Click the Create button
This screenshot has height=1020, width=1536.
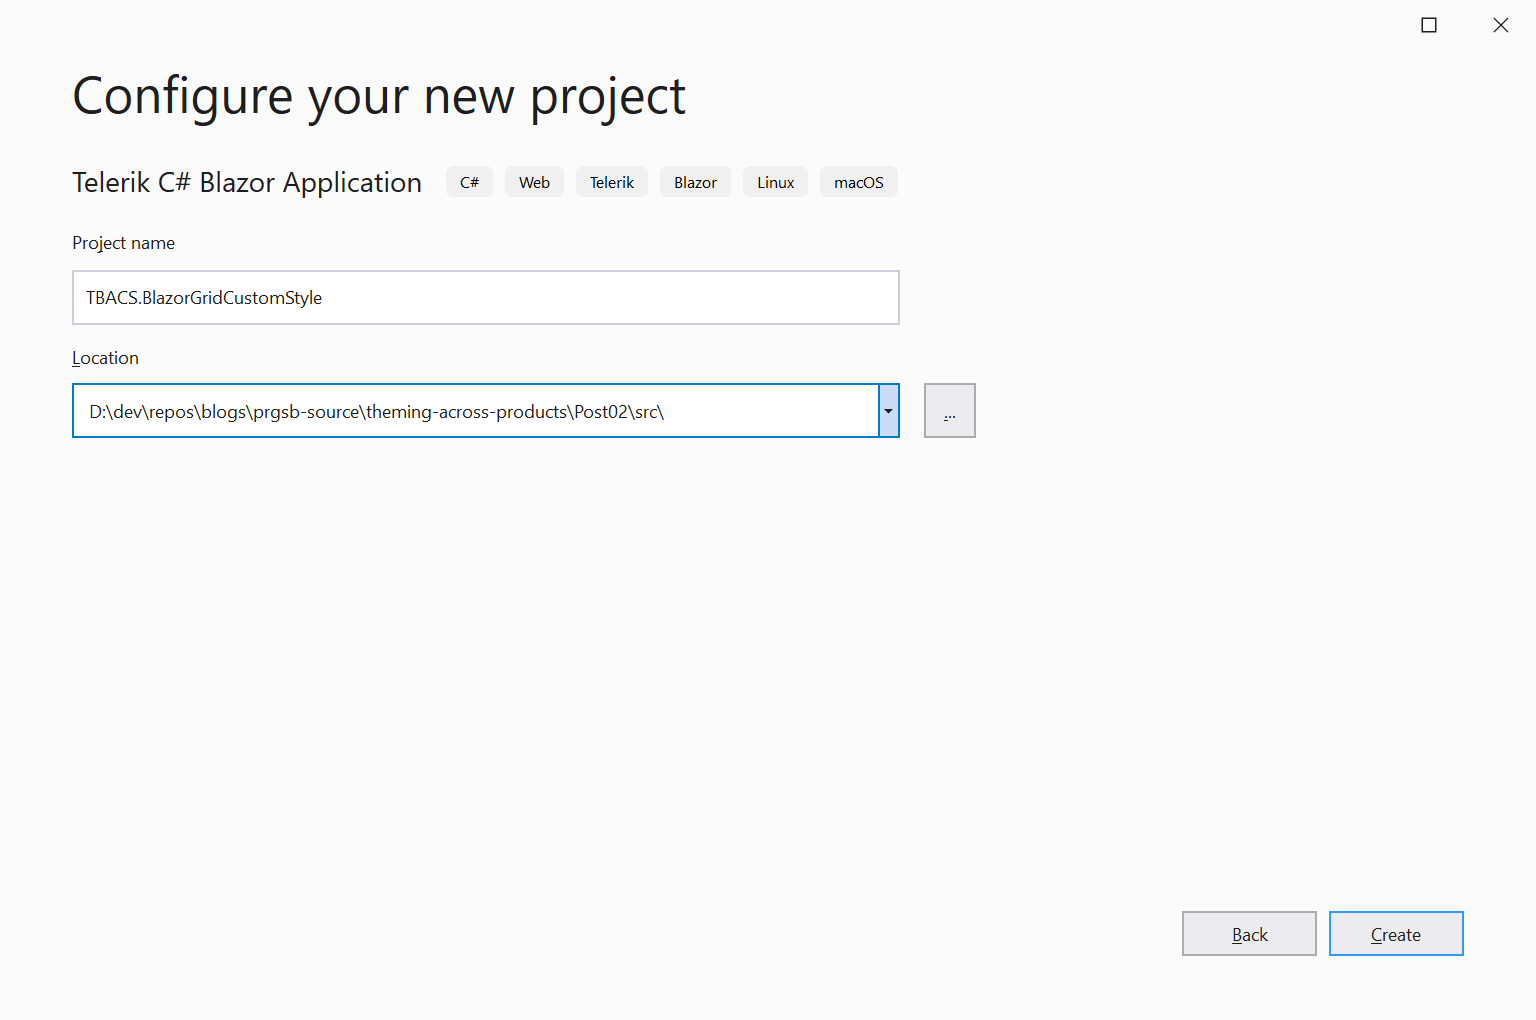point(1395,934)
